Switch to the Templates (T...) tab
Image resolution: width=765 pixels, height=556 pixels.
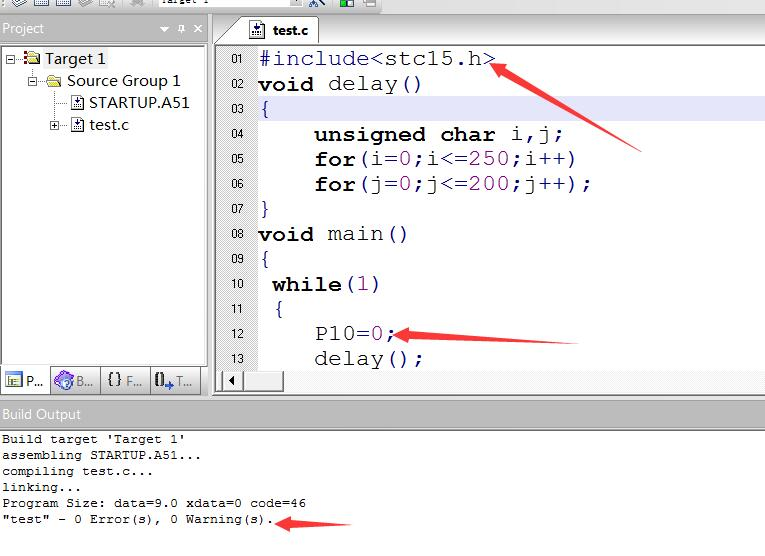pos(175,380)
